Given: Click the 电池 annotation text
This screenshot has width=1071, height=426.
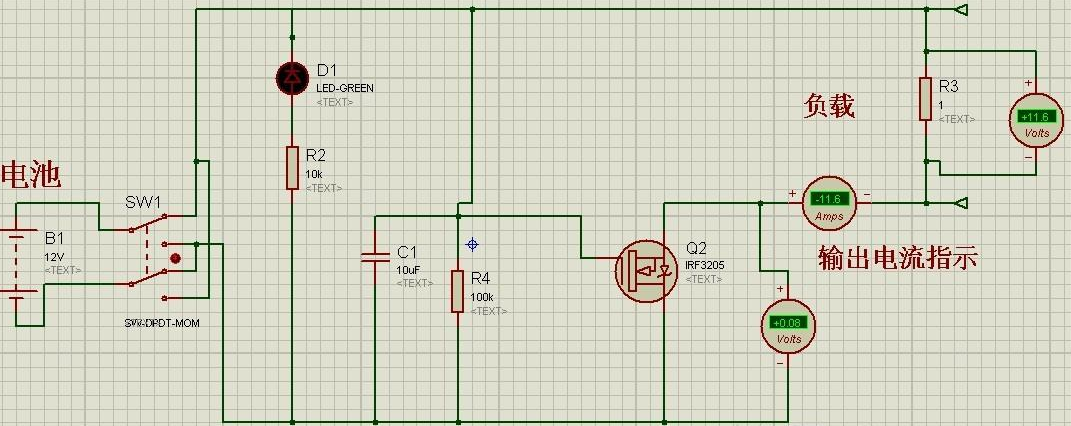Looking at the screenshot, I should tap(31, 175).
